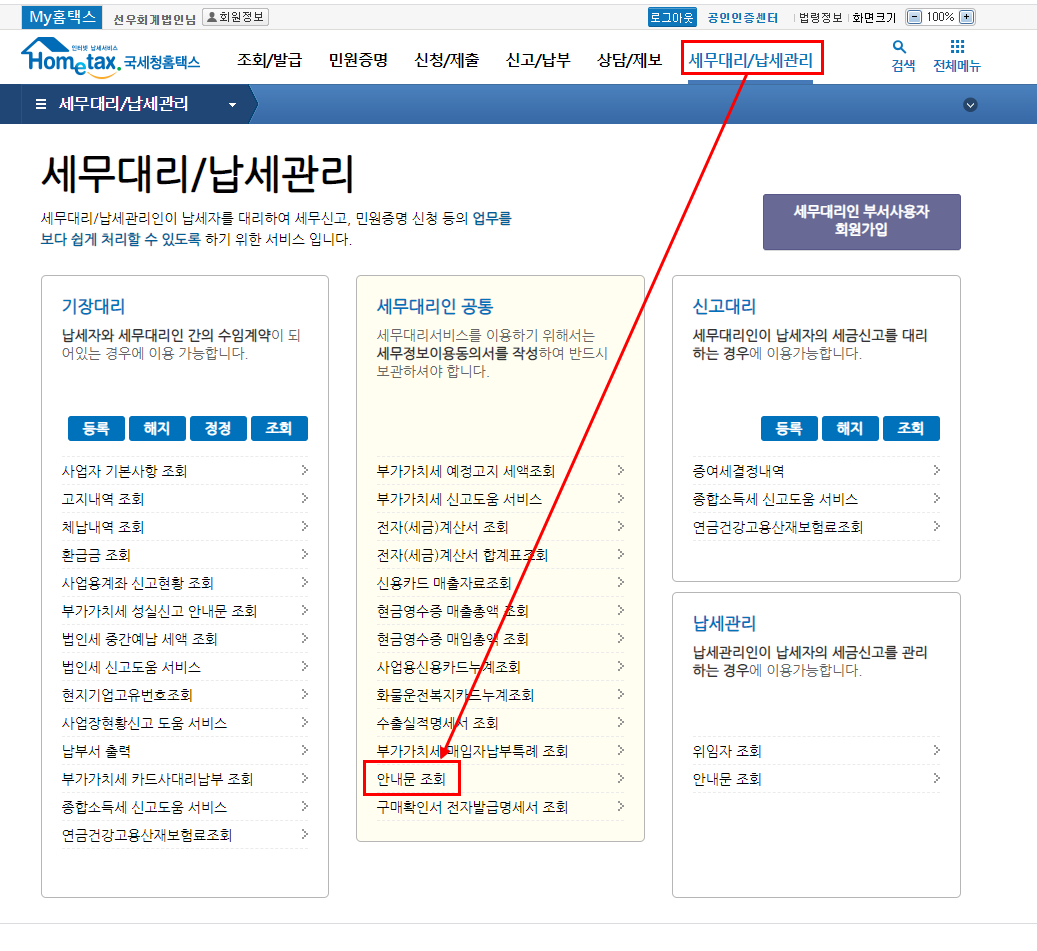1037x951 pixels.
Task: Click the hamburger menu icon in blue bar
Action: [x=40, y=104]
